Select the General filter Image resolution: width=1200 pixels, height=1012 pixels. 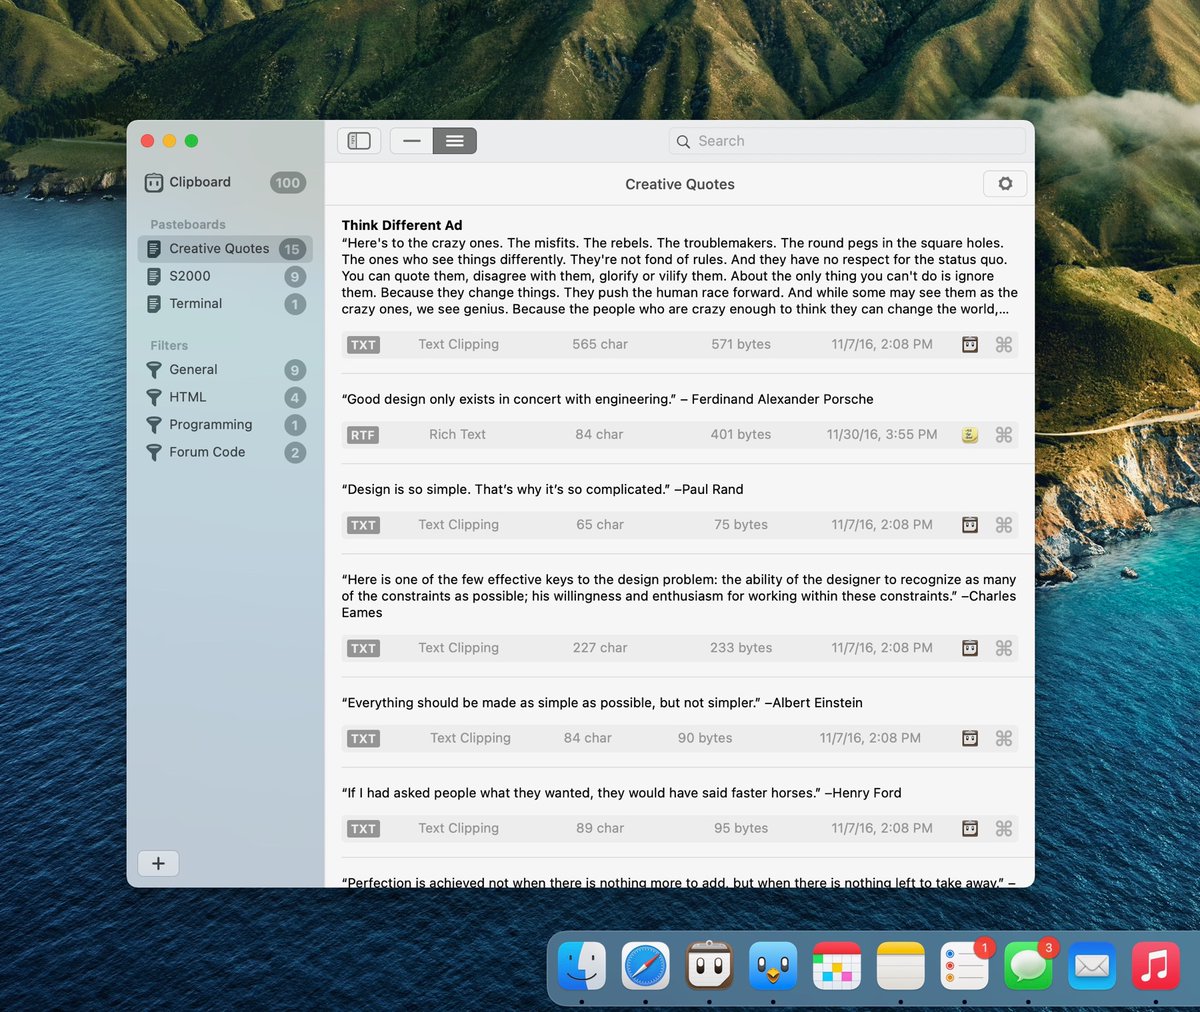[x=225, y=370]
